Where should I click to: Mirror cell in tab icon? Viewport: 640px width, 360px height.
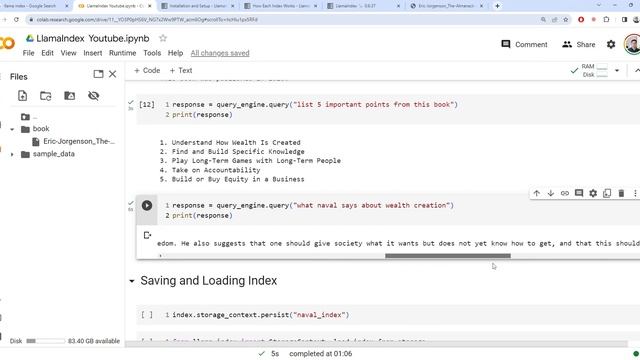point(607,193)
